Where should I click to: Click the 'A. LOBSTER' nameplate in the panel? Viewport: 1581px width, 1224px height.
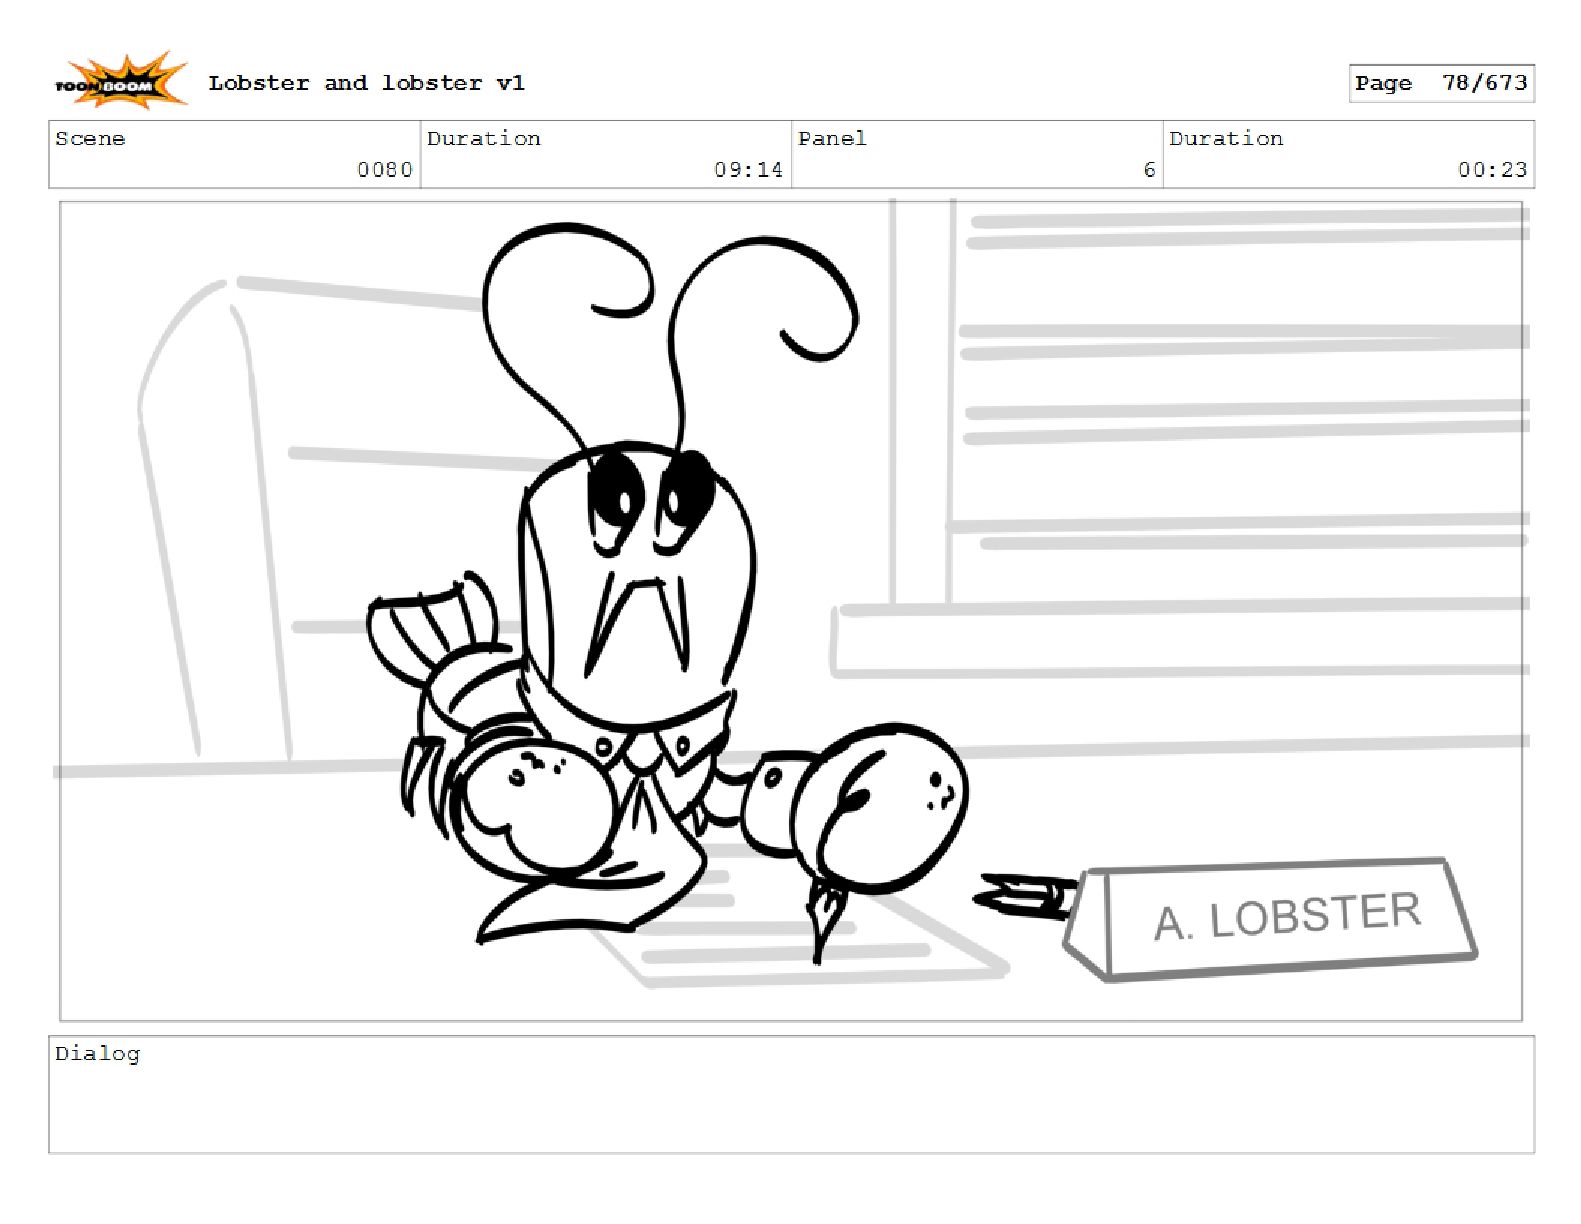pos(1272,919)
